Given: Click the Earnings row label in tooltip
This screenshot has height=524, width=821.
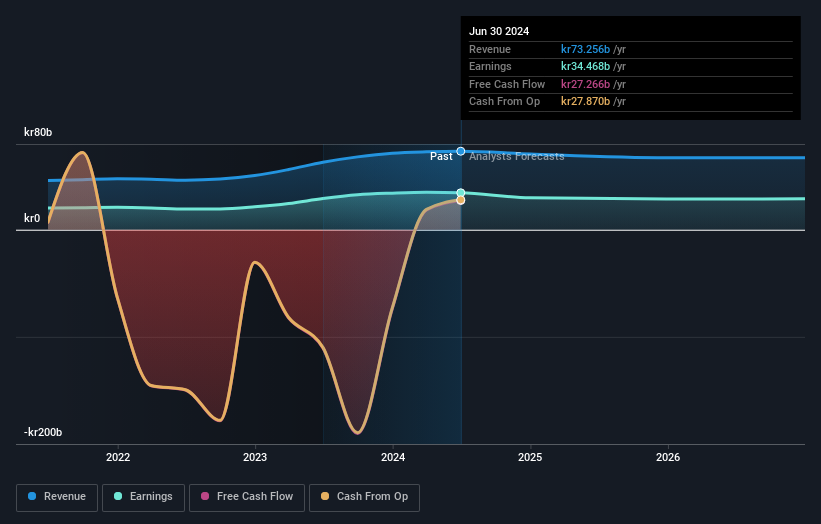Looking at the screenshot, I should [x=490, y=66].
